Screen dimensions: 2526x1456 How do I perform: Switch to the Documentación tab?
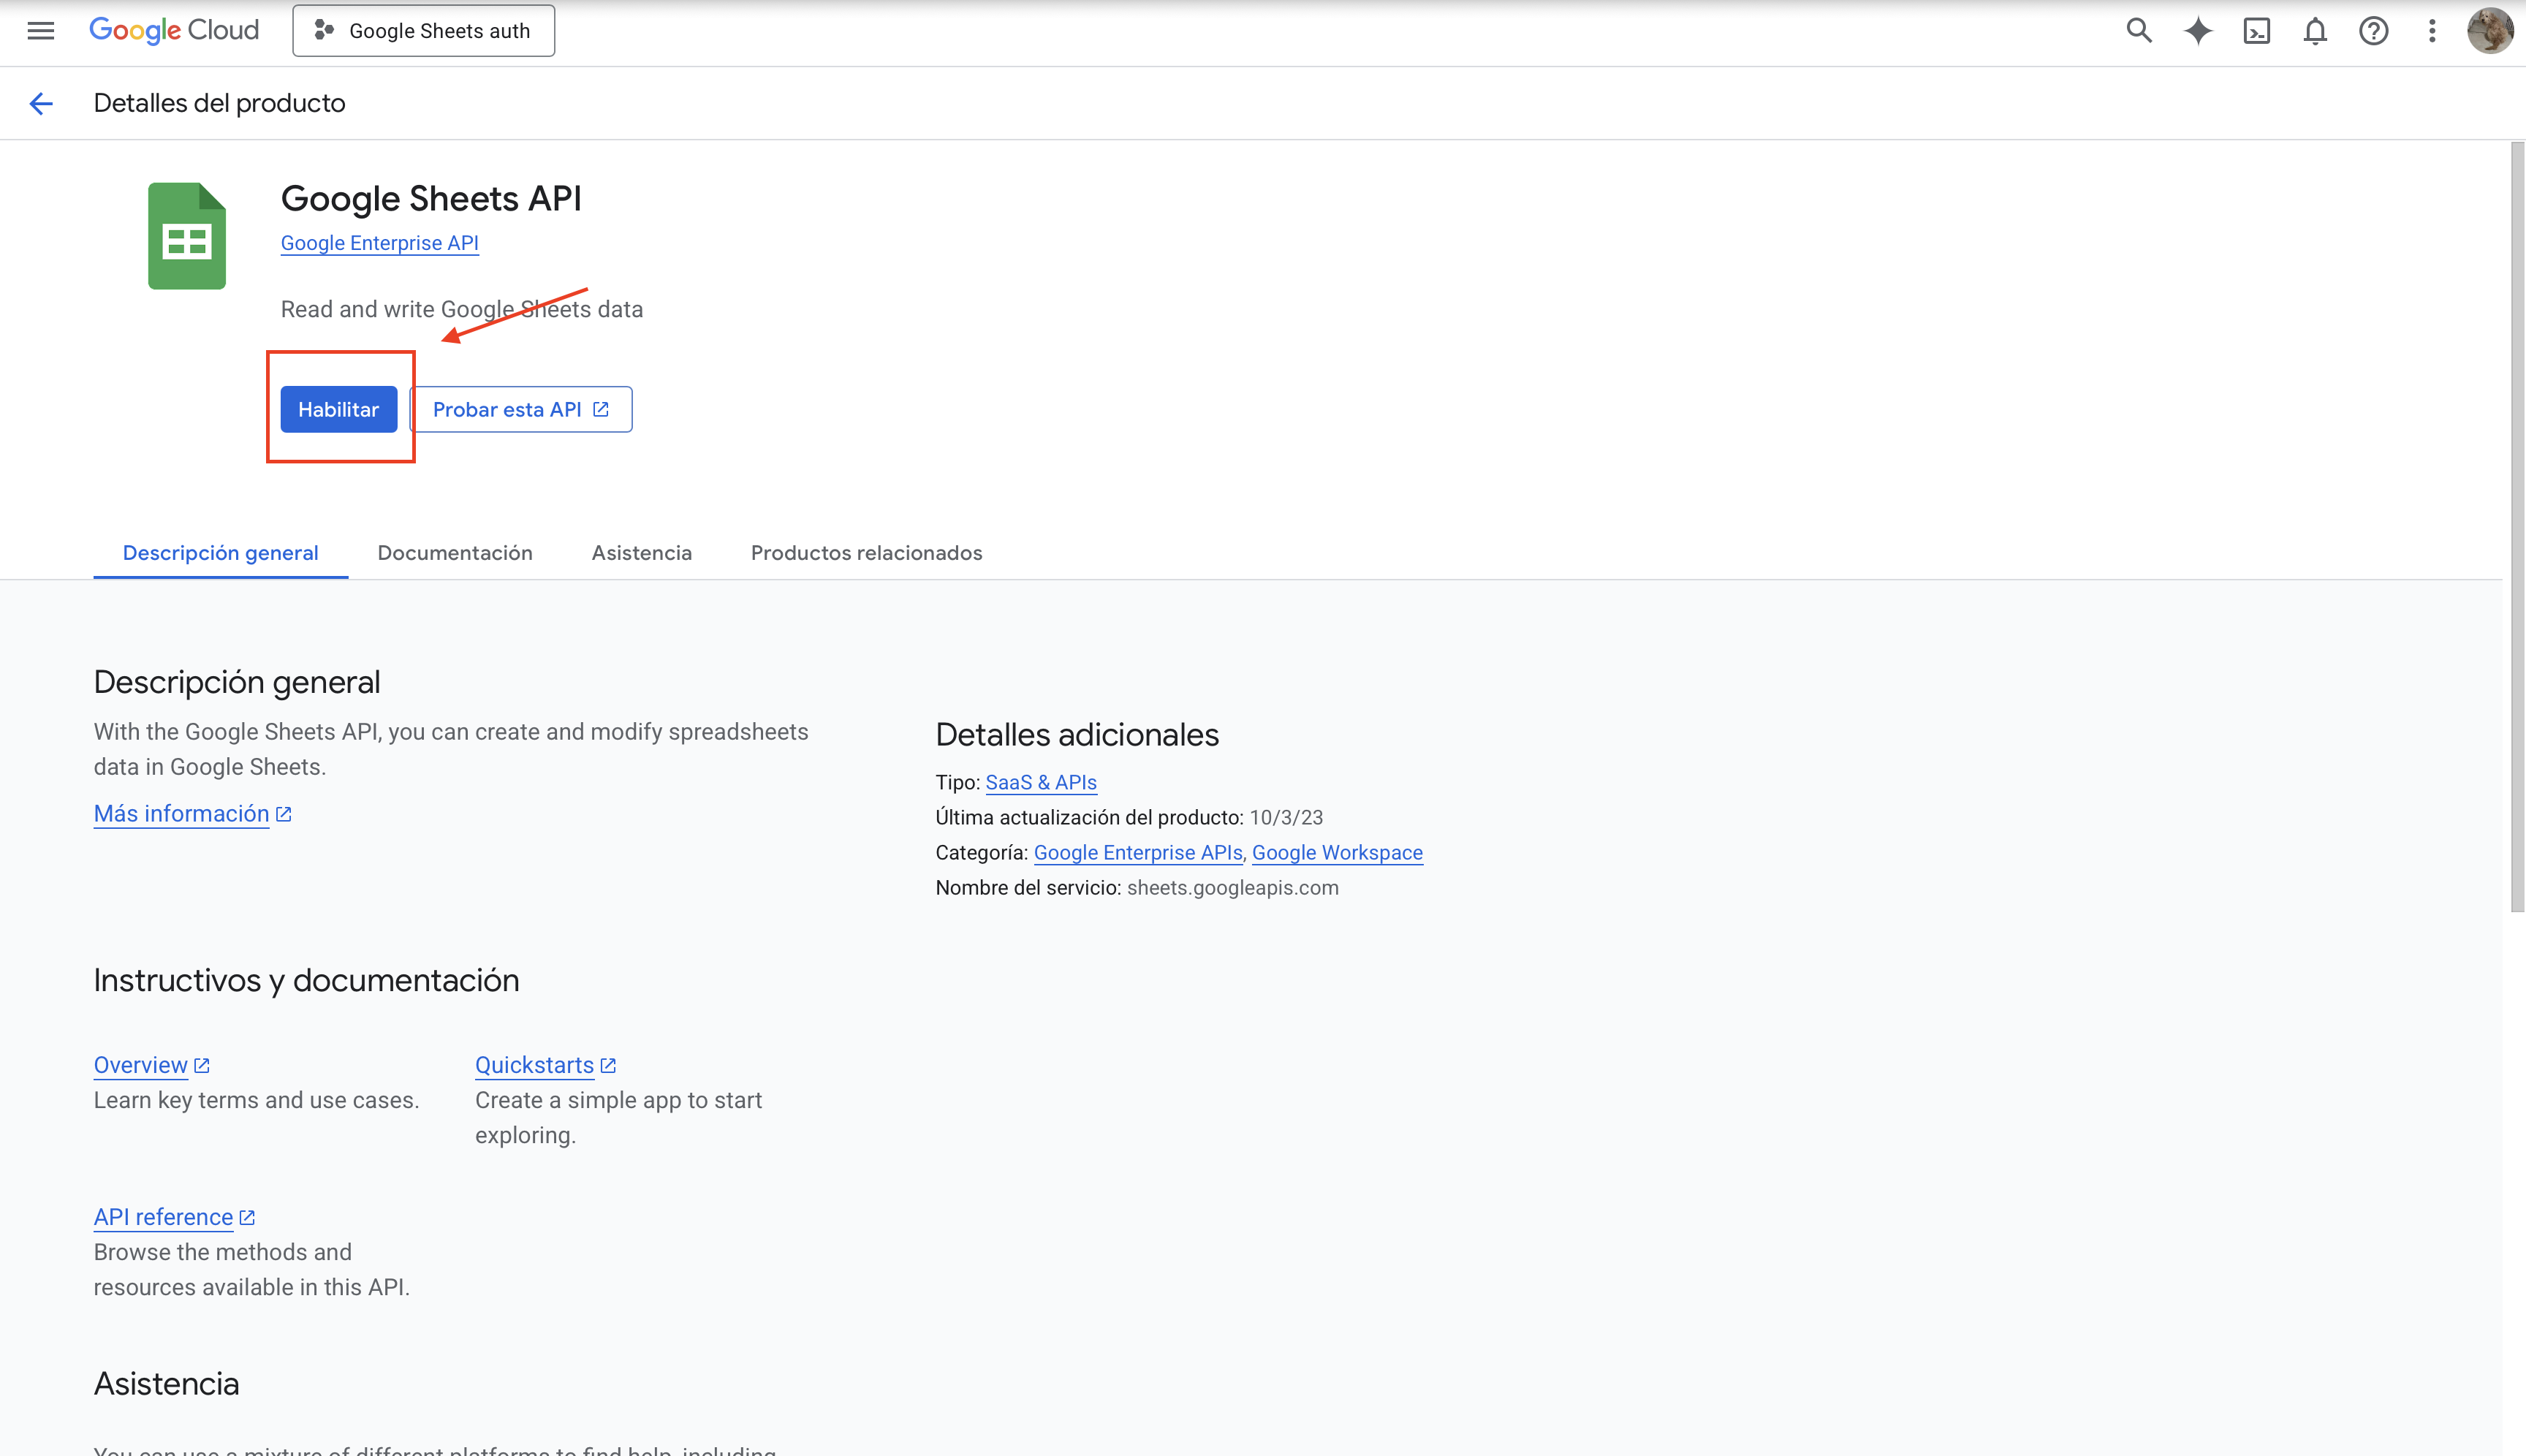[455, 553]
